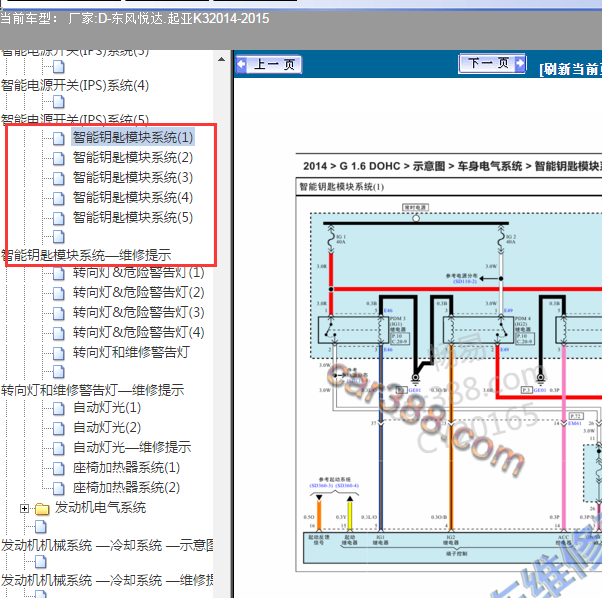Click document icon beside 转向灯和维修警告灯
This screenshot has width=602, height=598.
58,353
